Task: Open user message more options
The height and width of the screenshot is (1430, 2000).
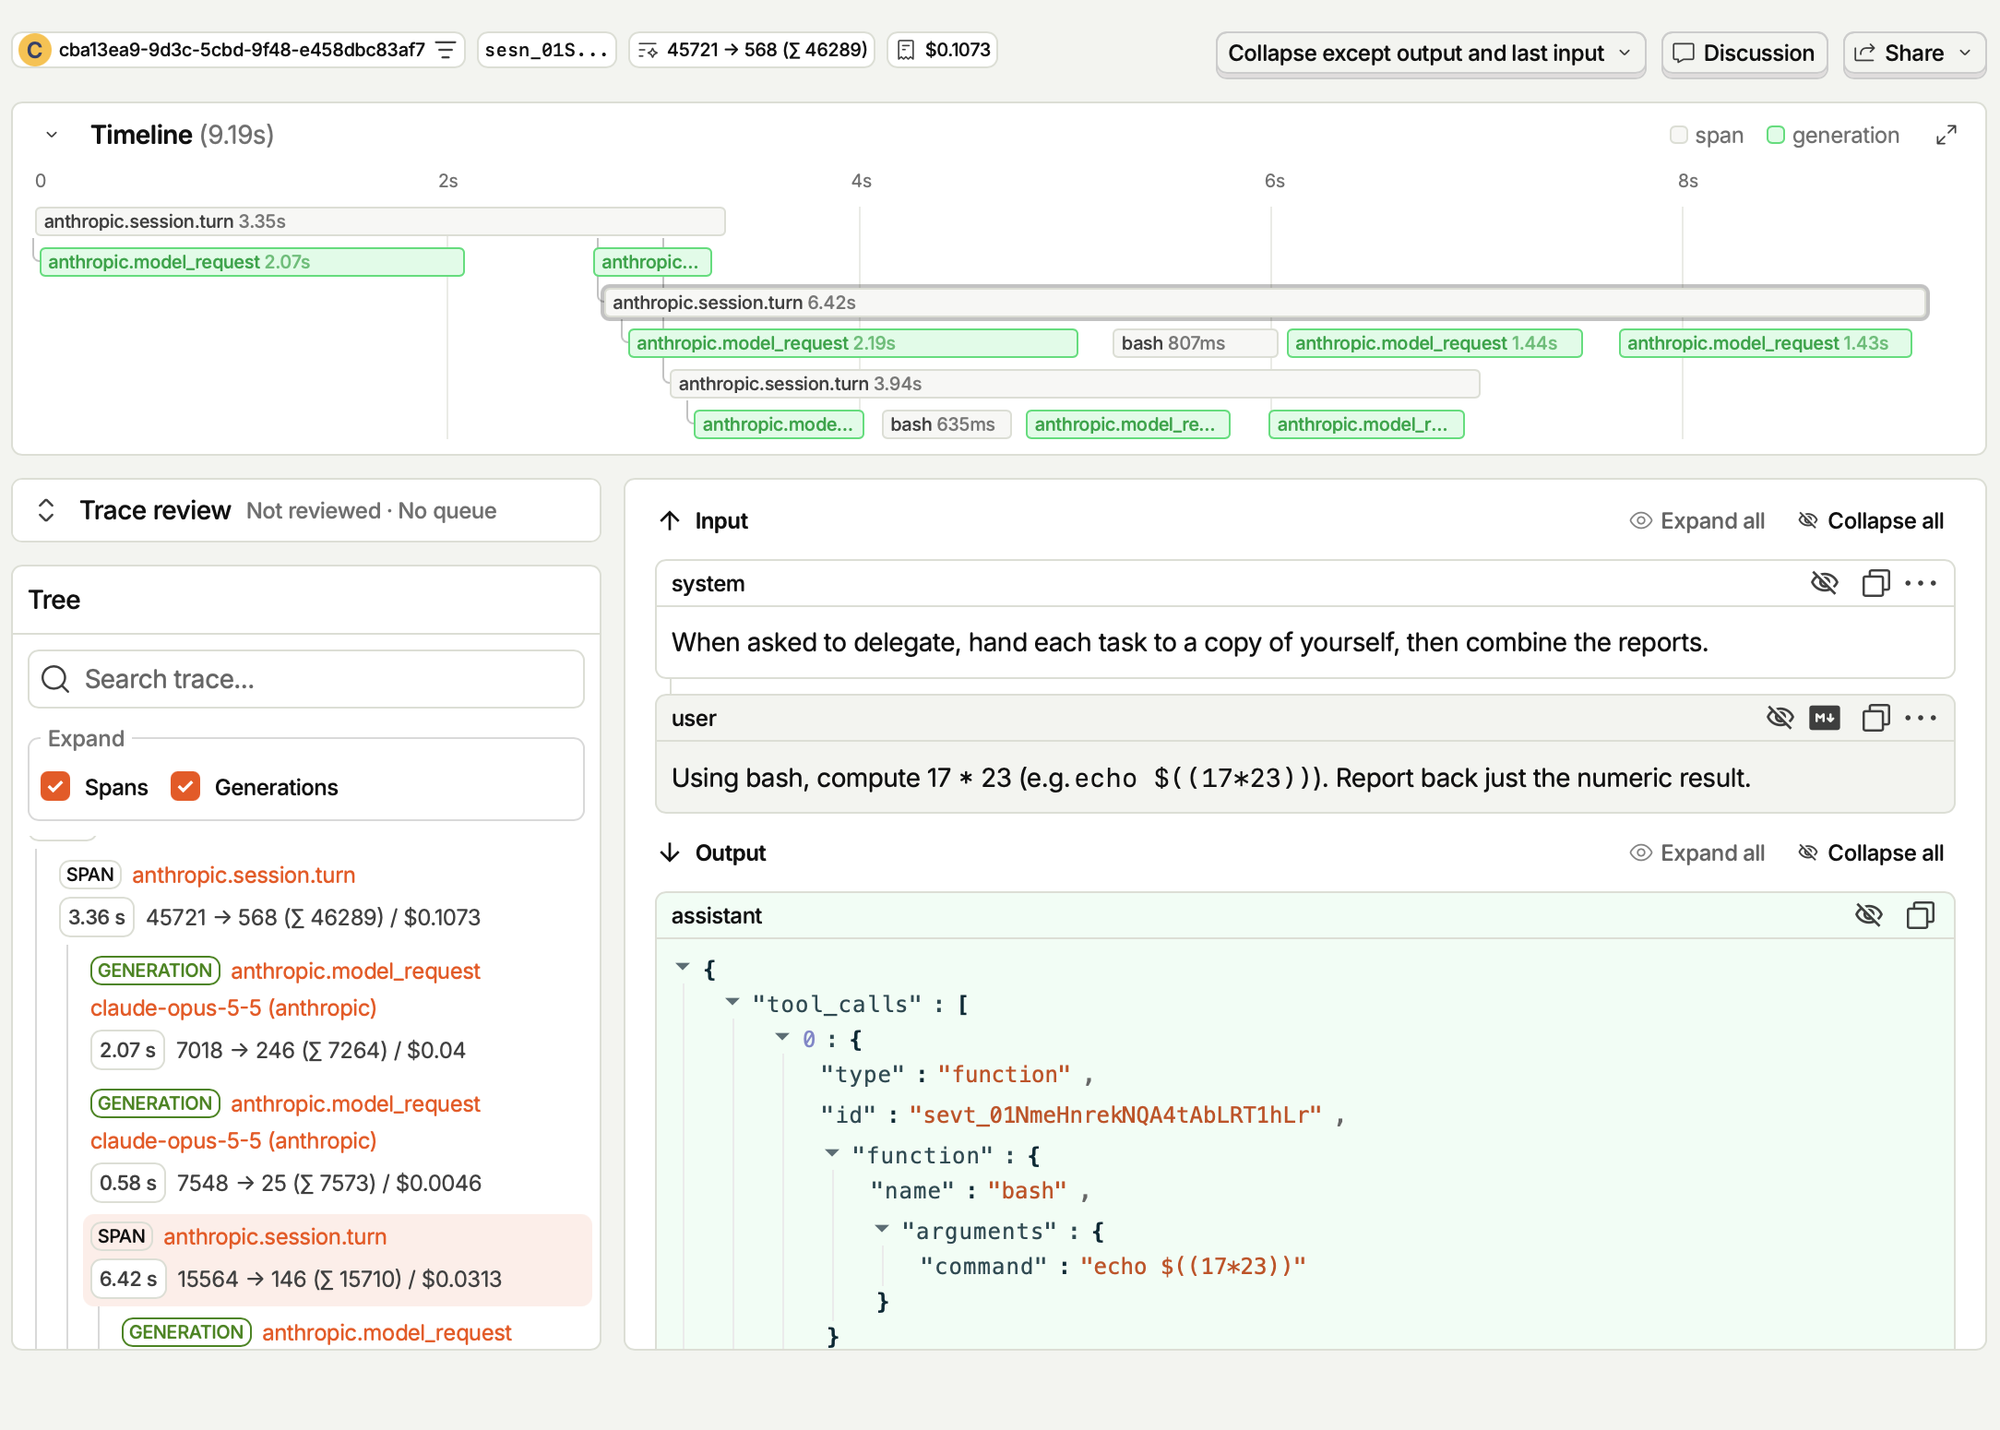Action: point(1920,718)
